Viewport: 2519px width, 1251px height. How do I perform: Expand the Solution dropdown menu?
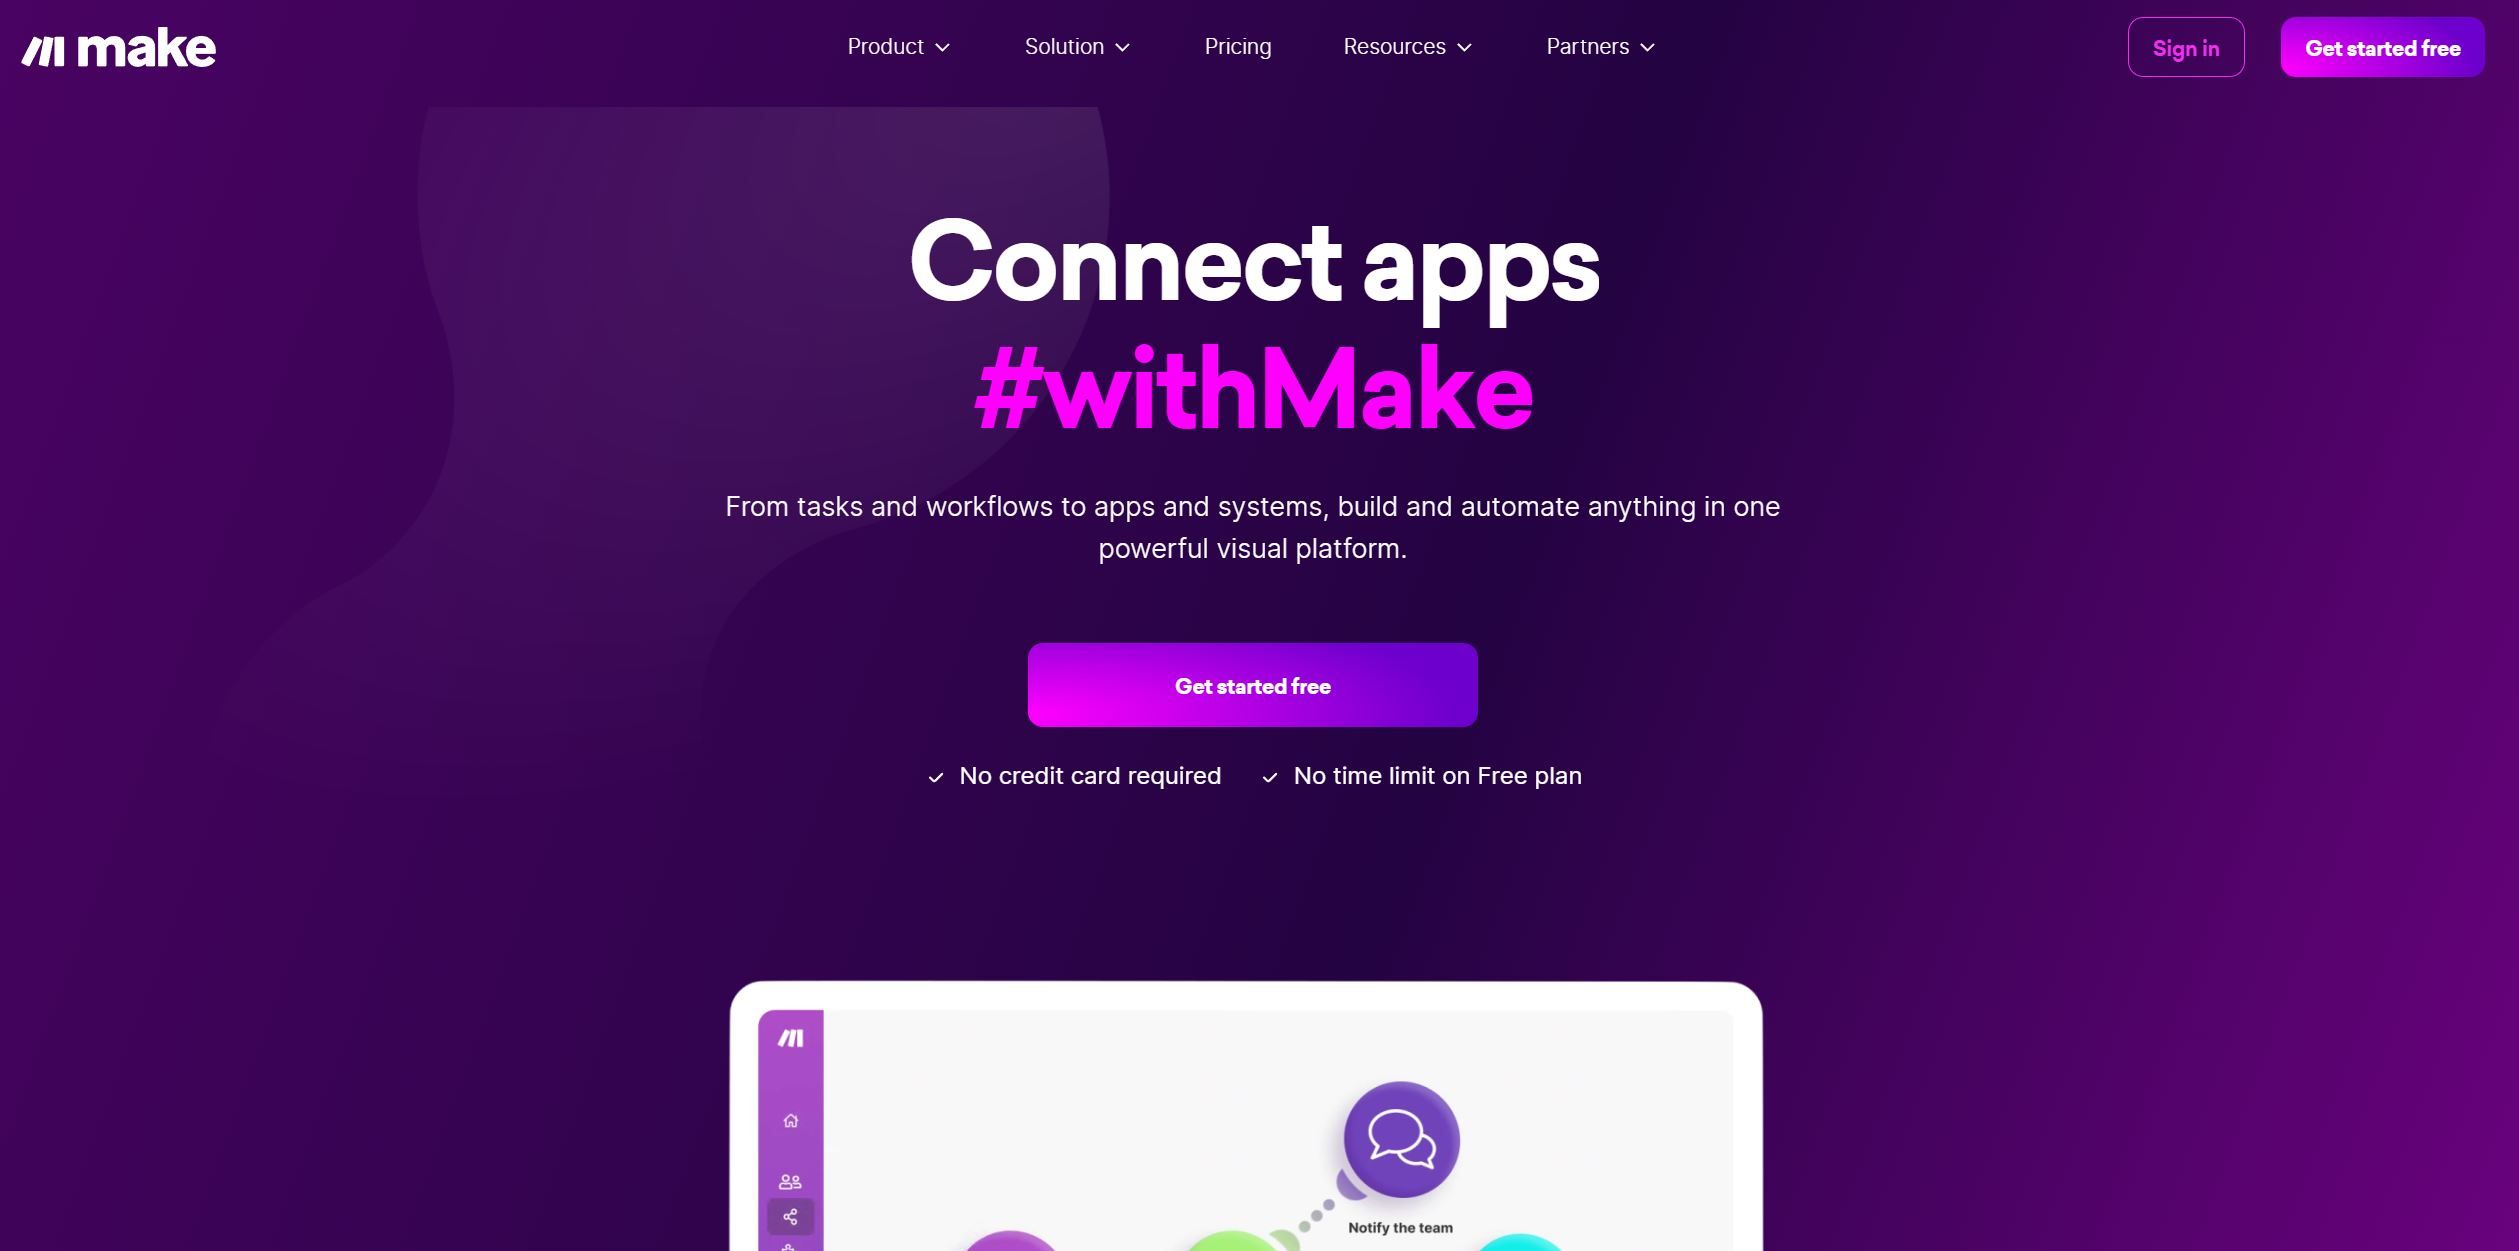click(x=1075, y=45)
